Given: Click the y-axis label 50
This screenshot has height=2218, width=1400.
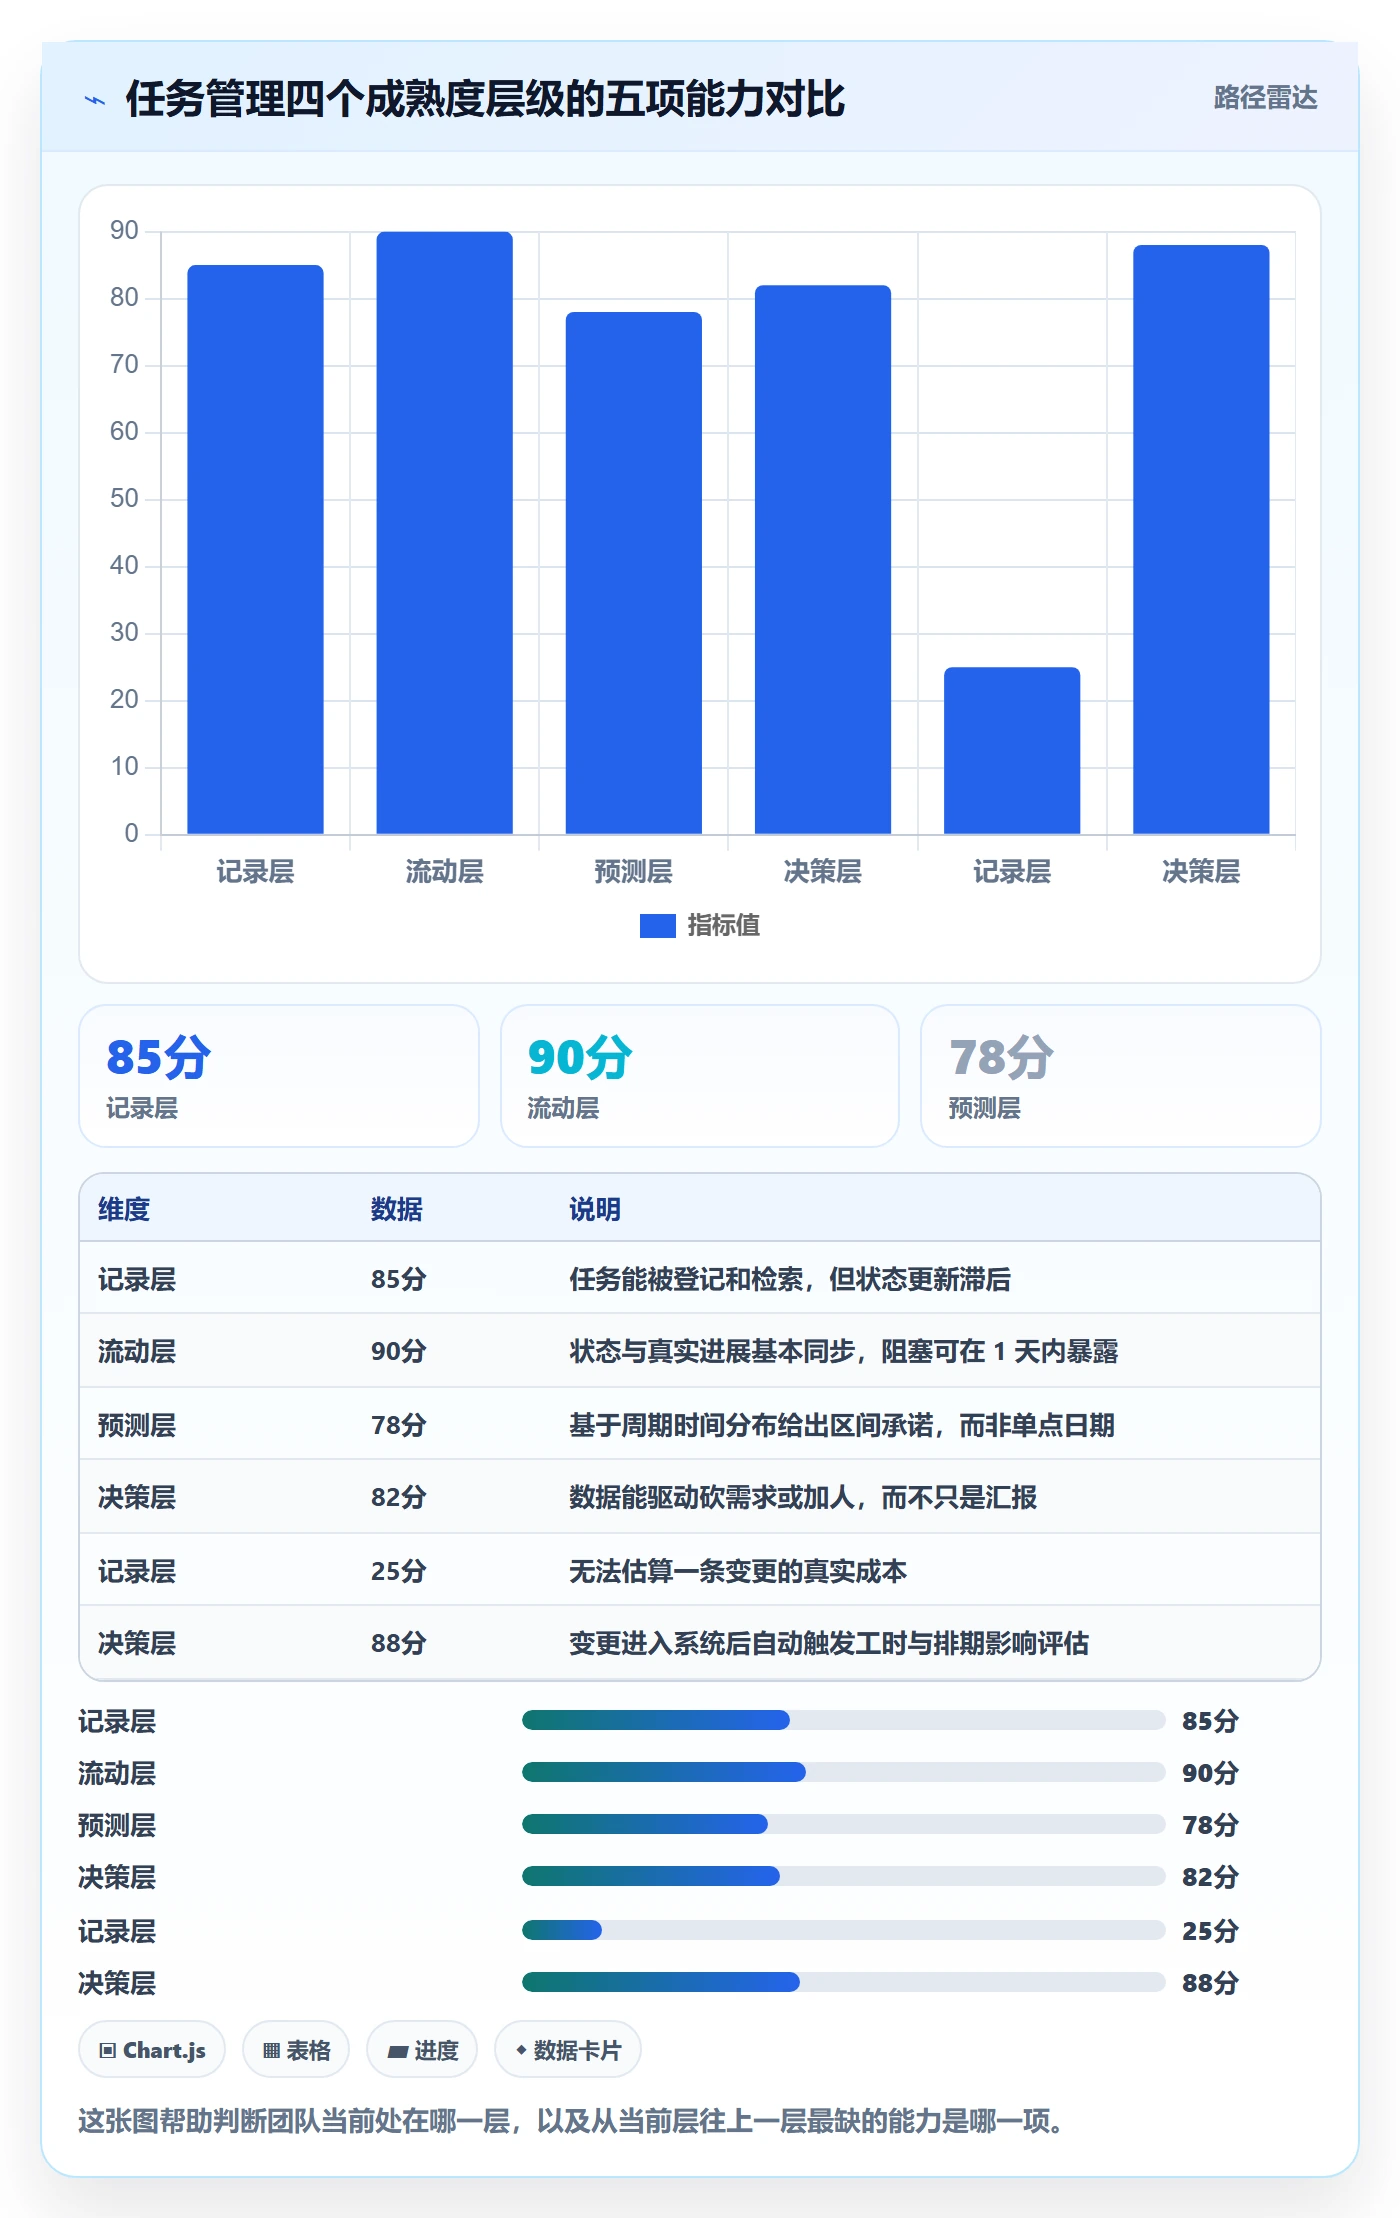Looking at the screenshot, I should click(x=124, y=499).
